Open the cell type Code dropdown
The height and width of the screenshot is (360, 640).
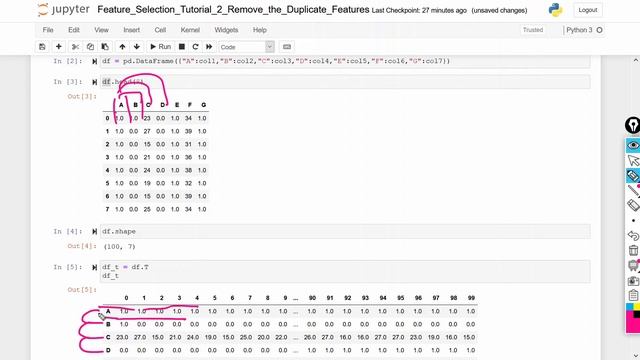pos(246,47)
